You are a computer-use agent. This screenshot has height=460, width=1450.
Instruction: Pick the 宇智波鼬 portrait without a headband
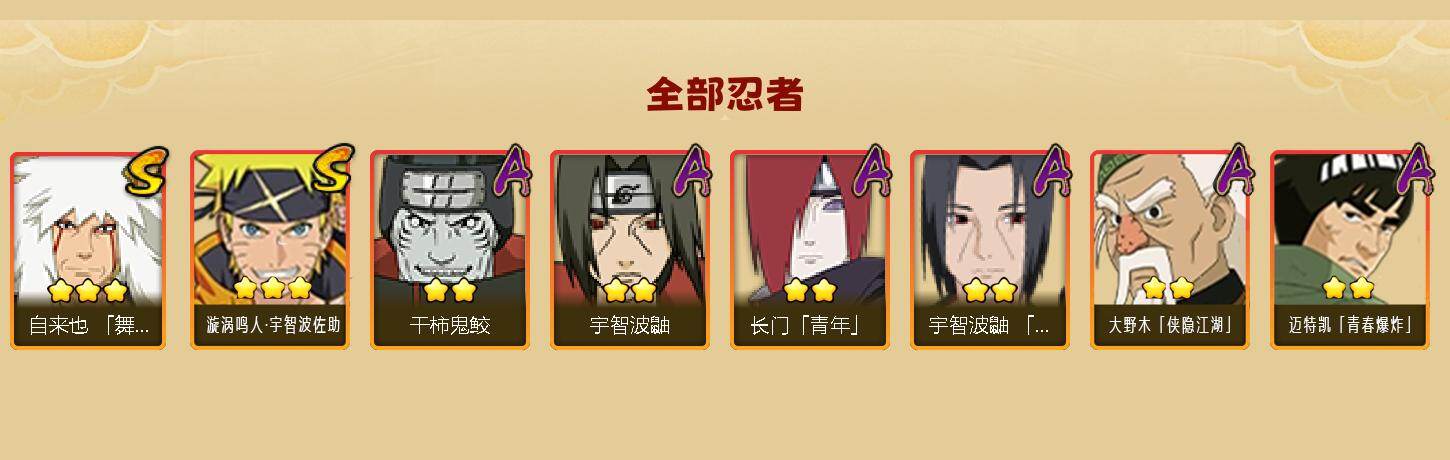pos(990,250)
